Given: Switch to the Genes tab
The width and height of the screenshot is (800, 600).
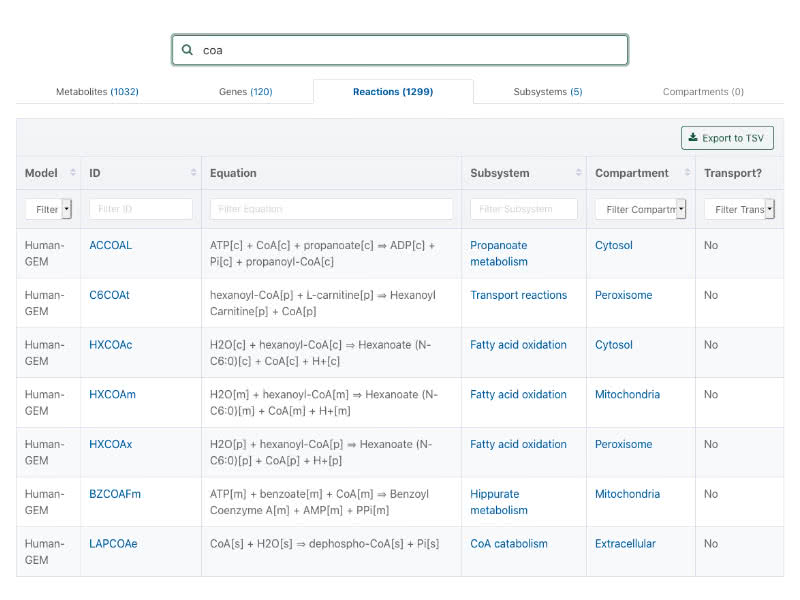Looking at the screenshot, I should pyautogui.click(x=245, y=92).
